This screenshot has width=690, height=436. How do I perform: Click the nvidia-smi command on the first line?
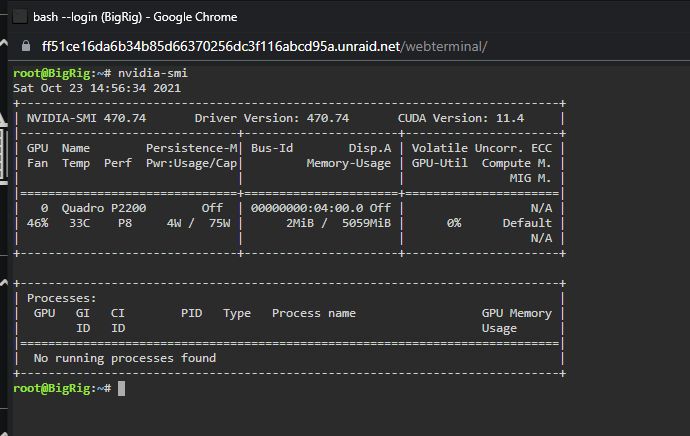[x=153, y=73]
